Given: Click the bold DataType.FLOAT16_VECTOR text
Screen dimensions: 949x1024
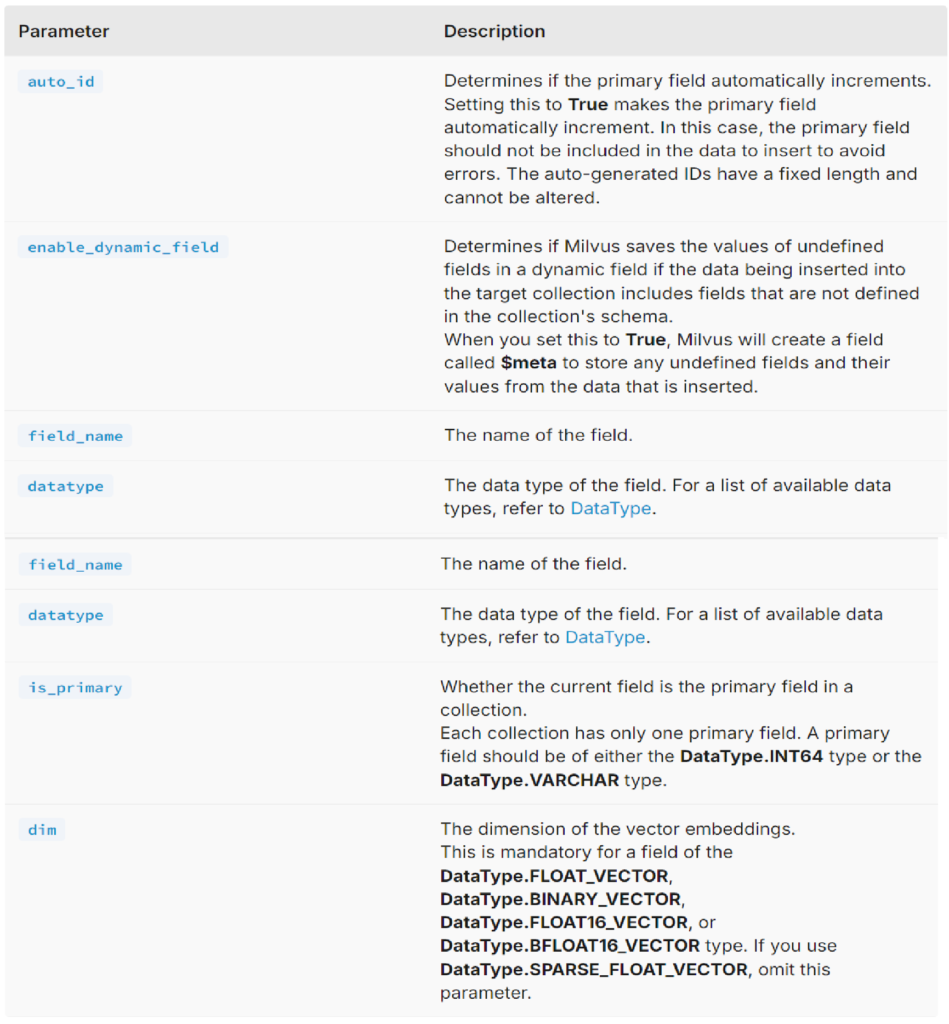Looking at the screenshot, I should 566,922.
